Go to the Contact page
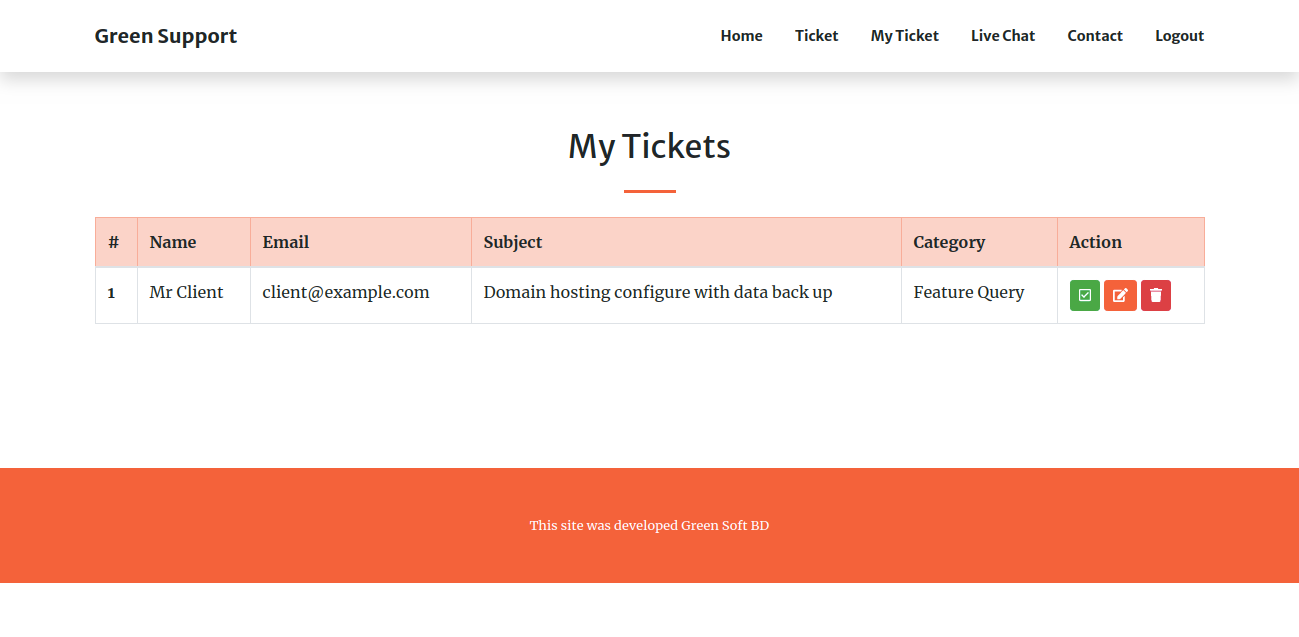The height and width of the screenshot is (637, 1299). (1094, 35)
